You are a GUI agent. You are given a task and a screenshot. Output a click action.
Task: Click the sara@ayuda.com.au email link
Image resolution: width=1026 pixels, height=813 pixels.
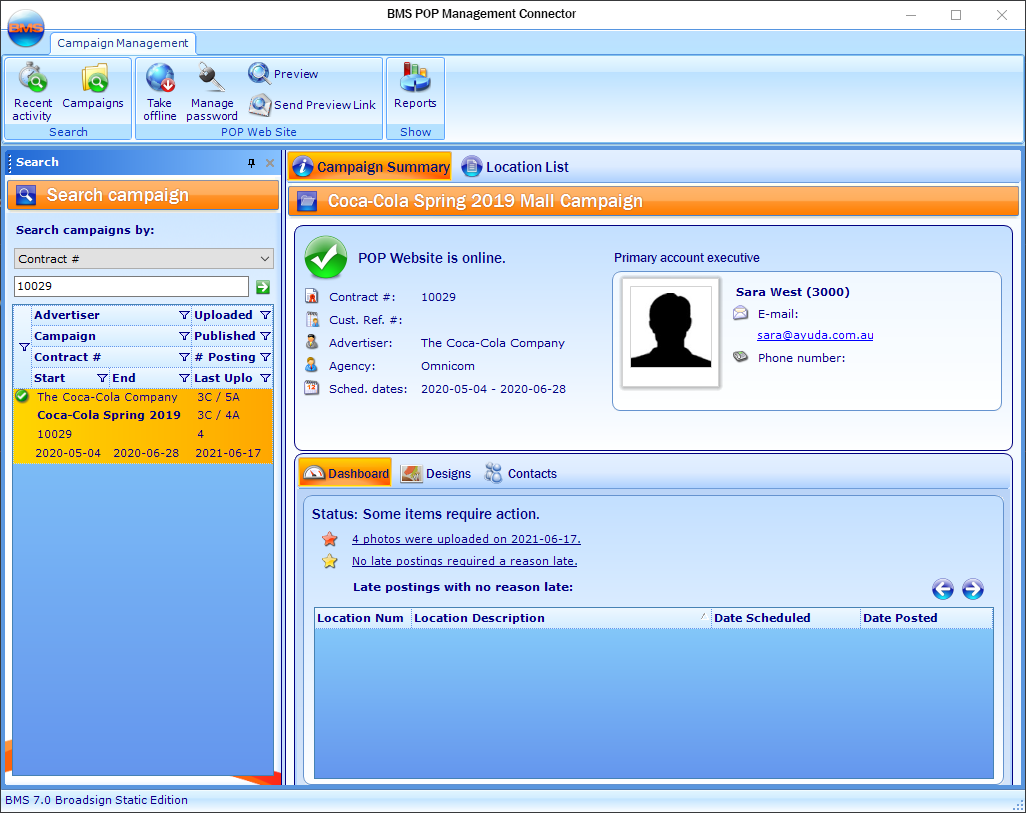pos(815,335)
